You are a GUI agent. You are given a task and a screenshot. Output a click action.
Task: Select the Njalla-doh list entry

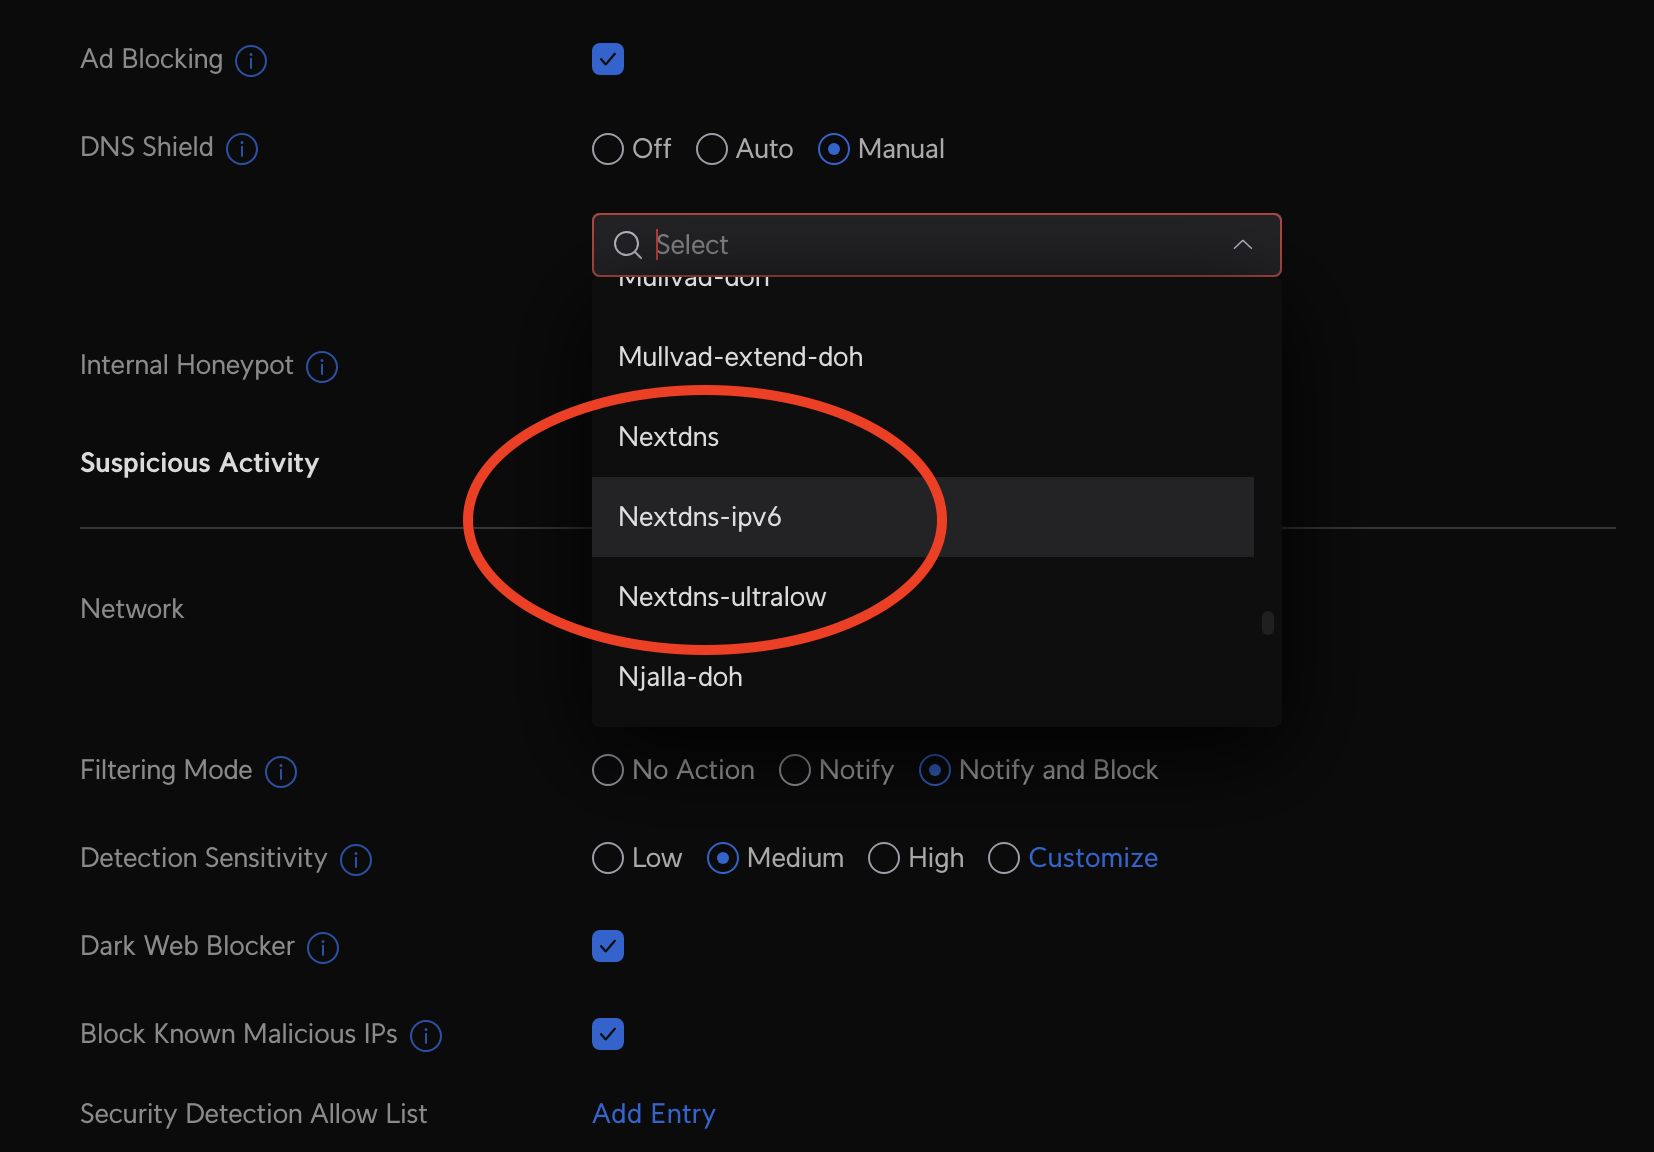click(680, 677)
